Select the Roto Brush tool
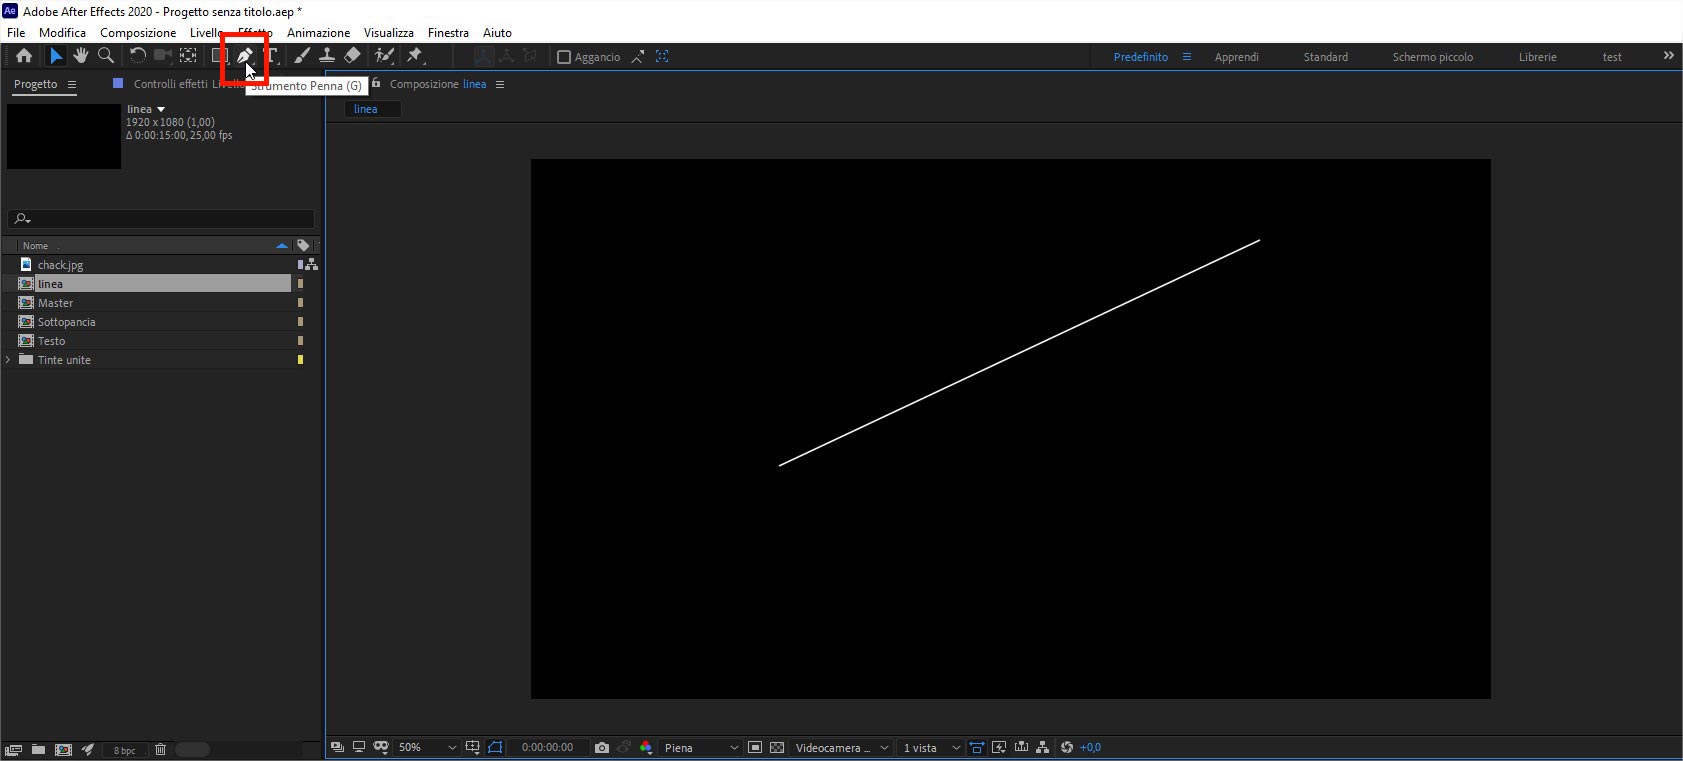 click(x=384, y=56)
